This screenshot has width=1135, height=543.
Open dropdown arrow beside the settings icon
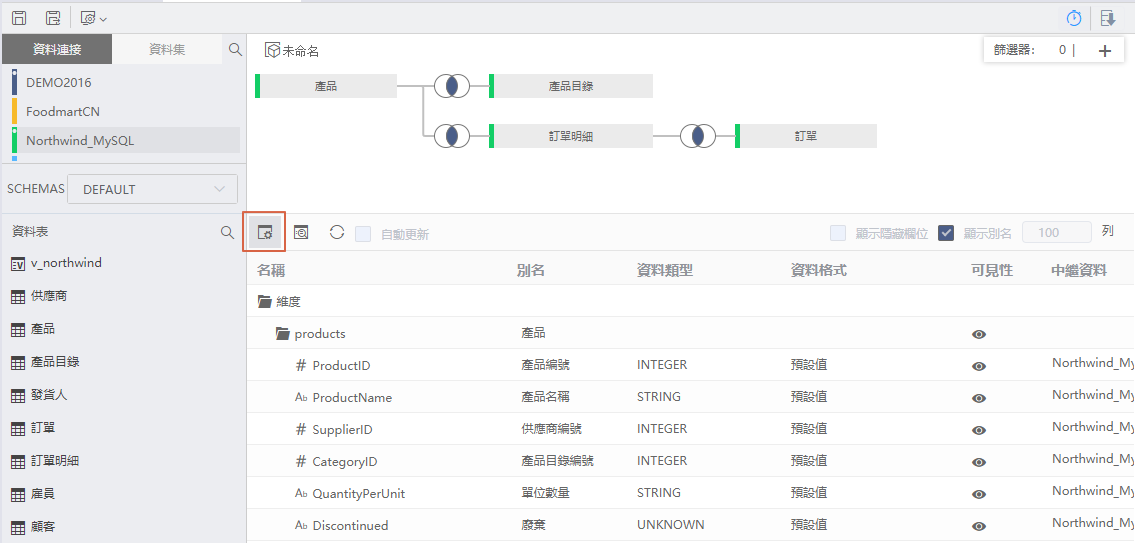104,19
